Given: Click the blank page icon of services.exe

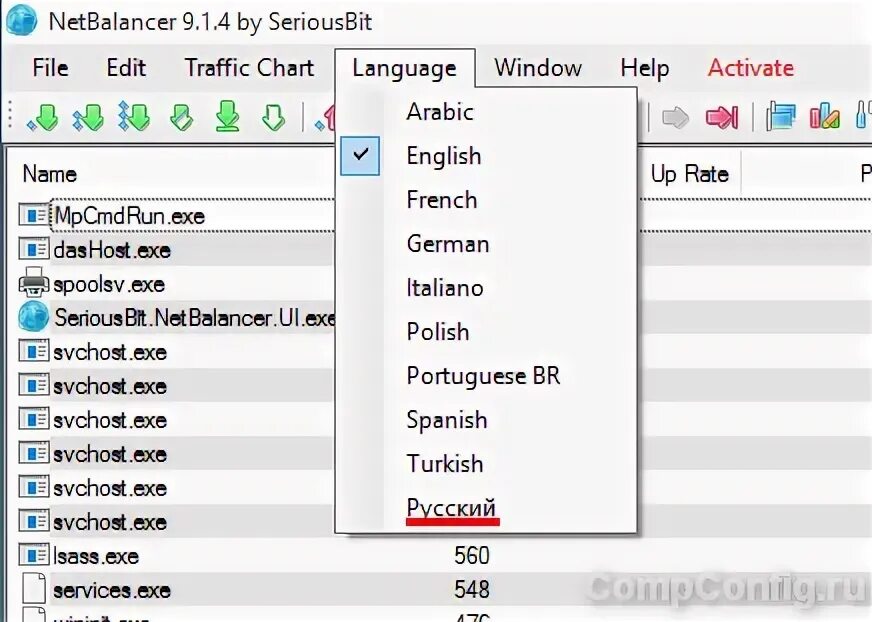Looking at the screenshot, I should tap(34, 589).
